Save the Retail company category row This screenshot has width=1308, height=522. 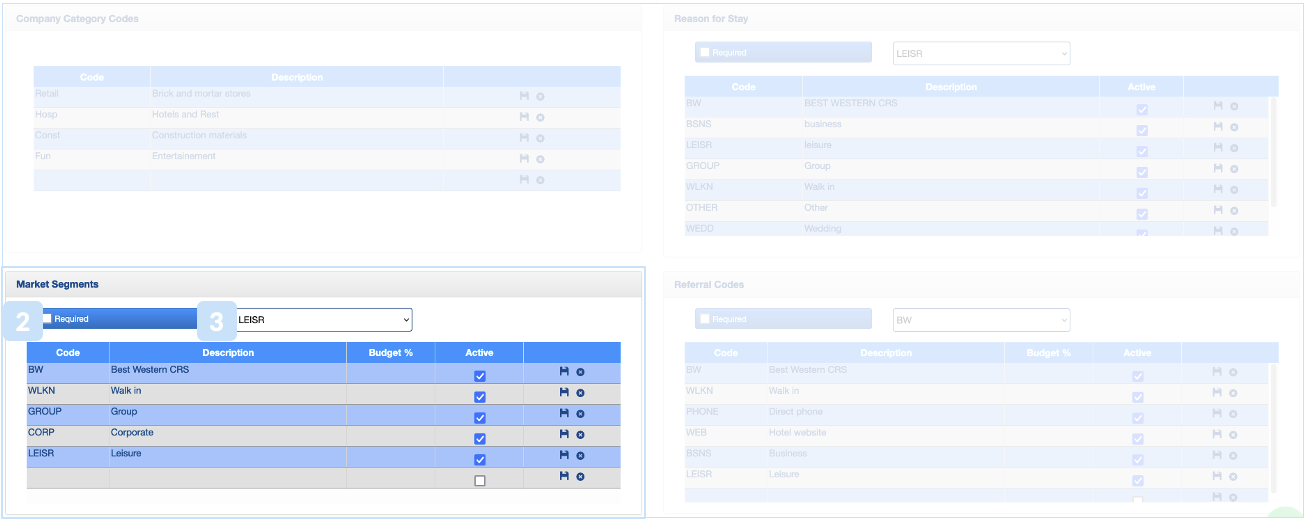[x=524, y=96]
